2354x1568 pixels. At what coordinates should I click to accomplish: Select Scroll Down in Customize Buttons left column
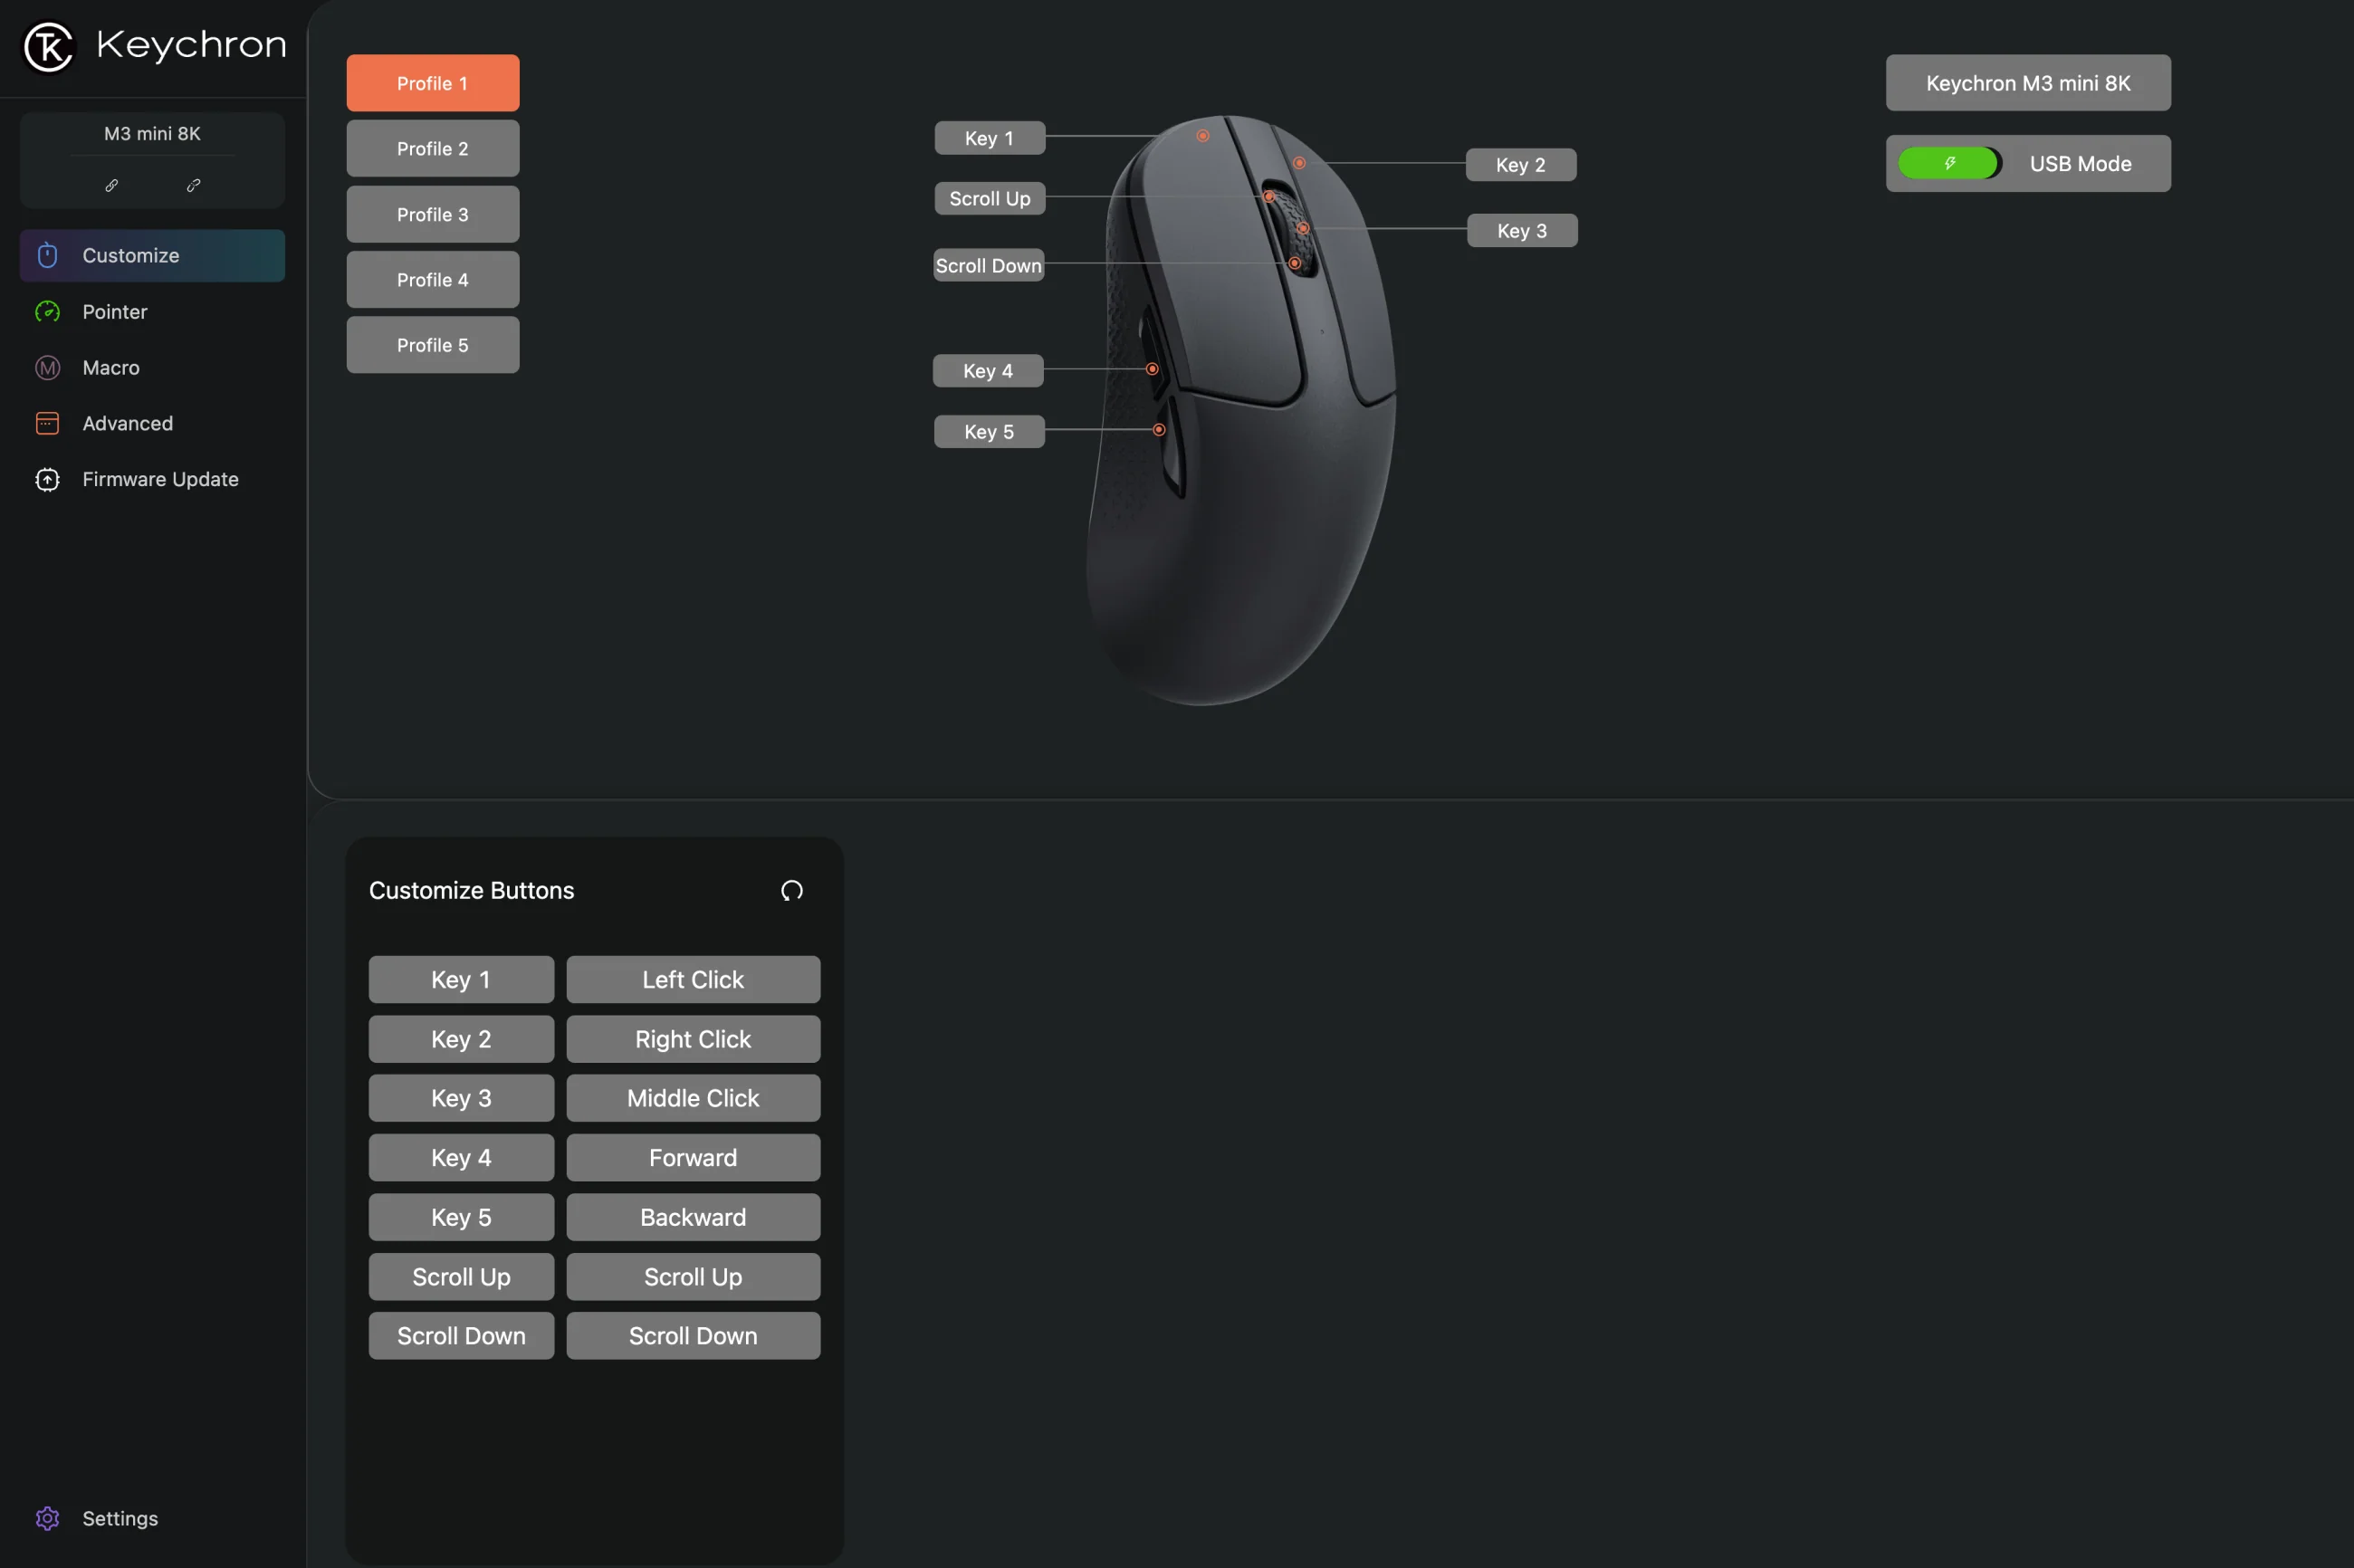[461, 1336]
